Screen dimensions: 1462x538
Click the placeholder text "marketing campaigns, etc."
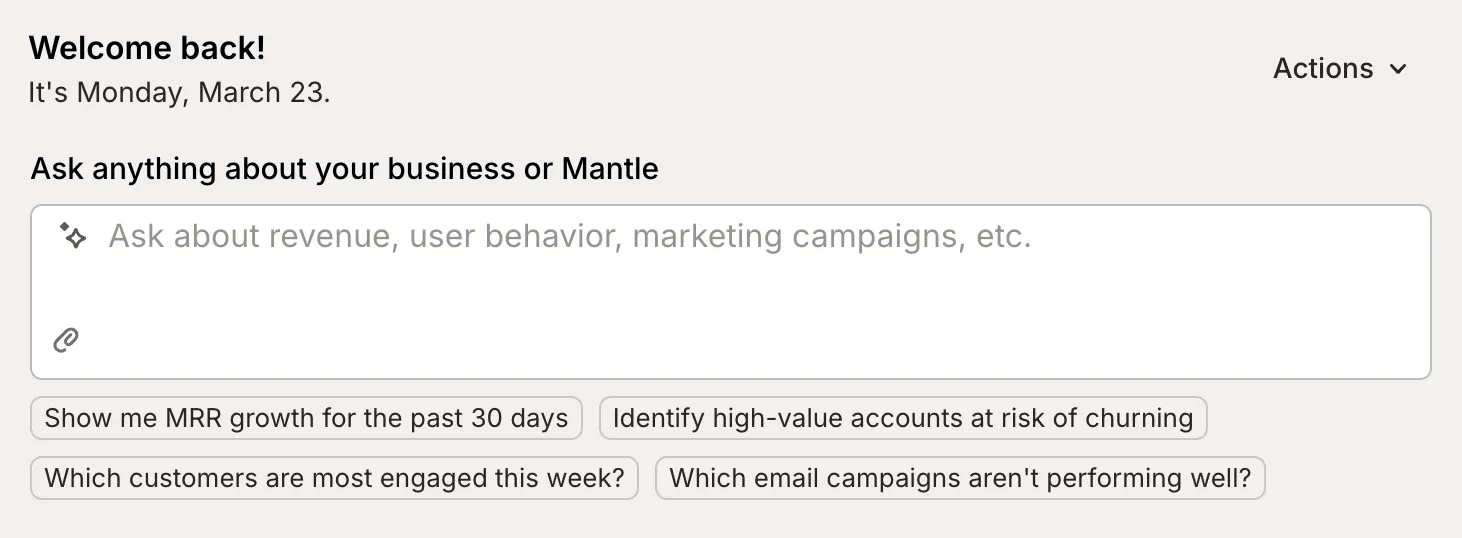coord(831,236)
